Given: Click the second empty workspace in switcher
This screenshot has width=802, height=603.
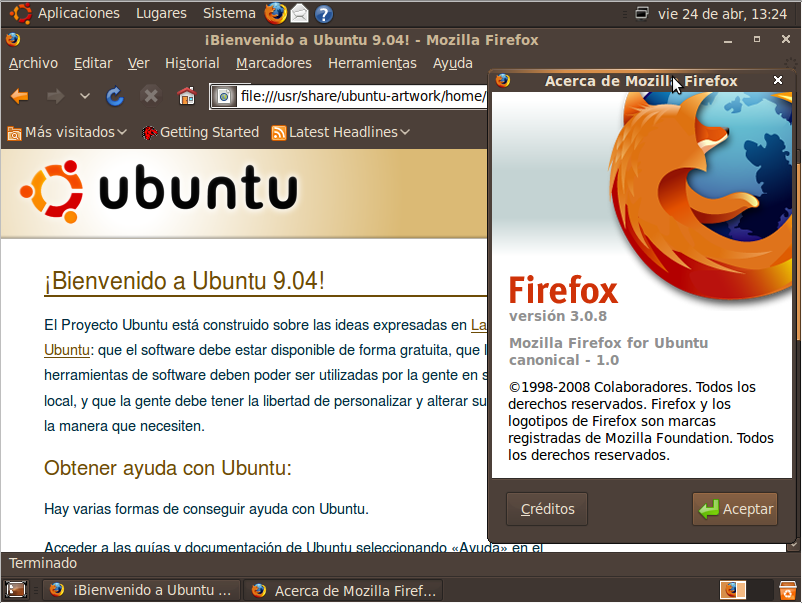Looking at the screenshot, I should pos(759,590).
